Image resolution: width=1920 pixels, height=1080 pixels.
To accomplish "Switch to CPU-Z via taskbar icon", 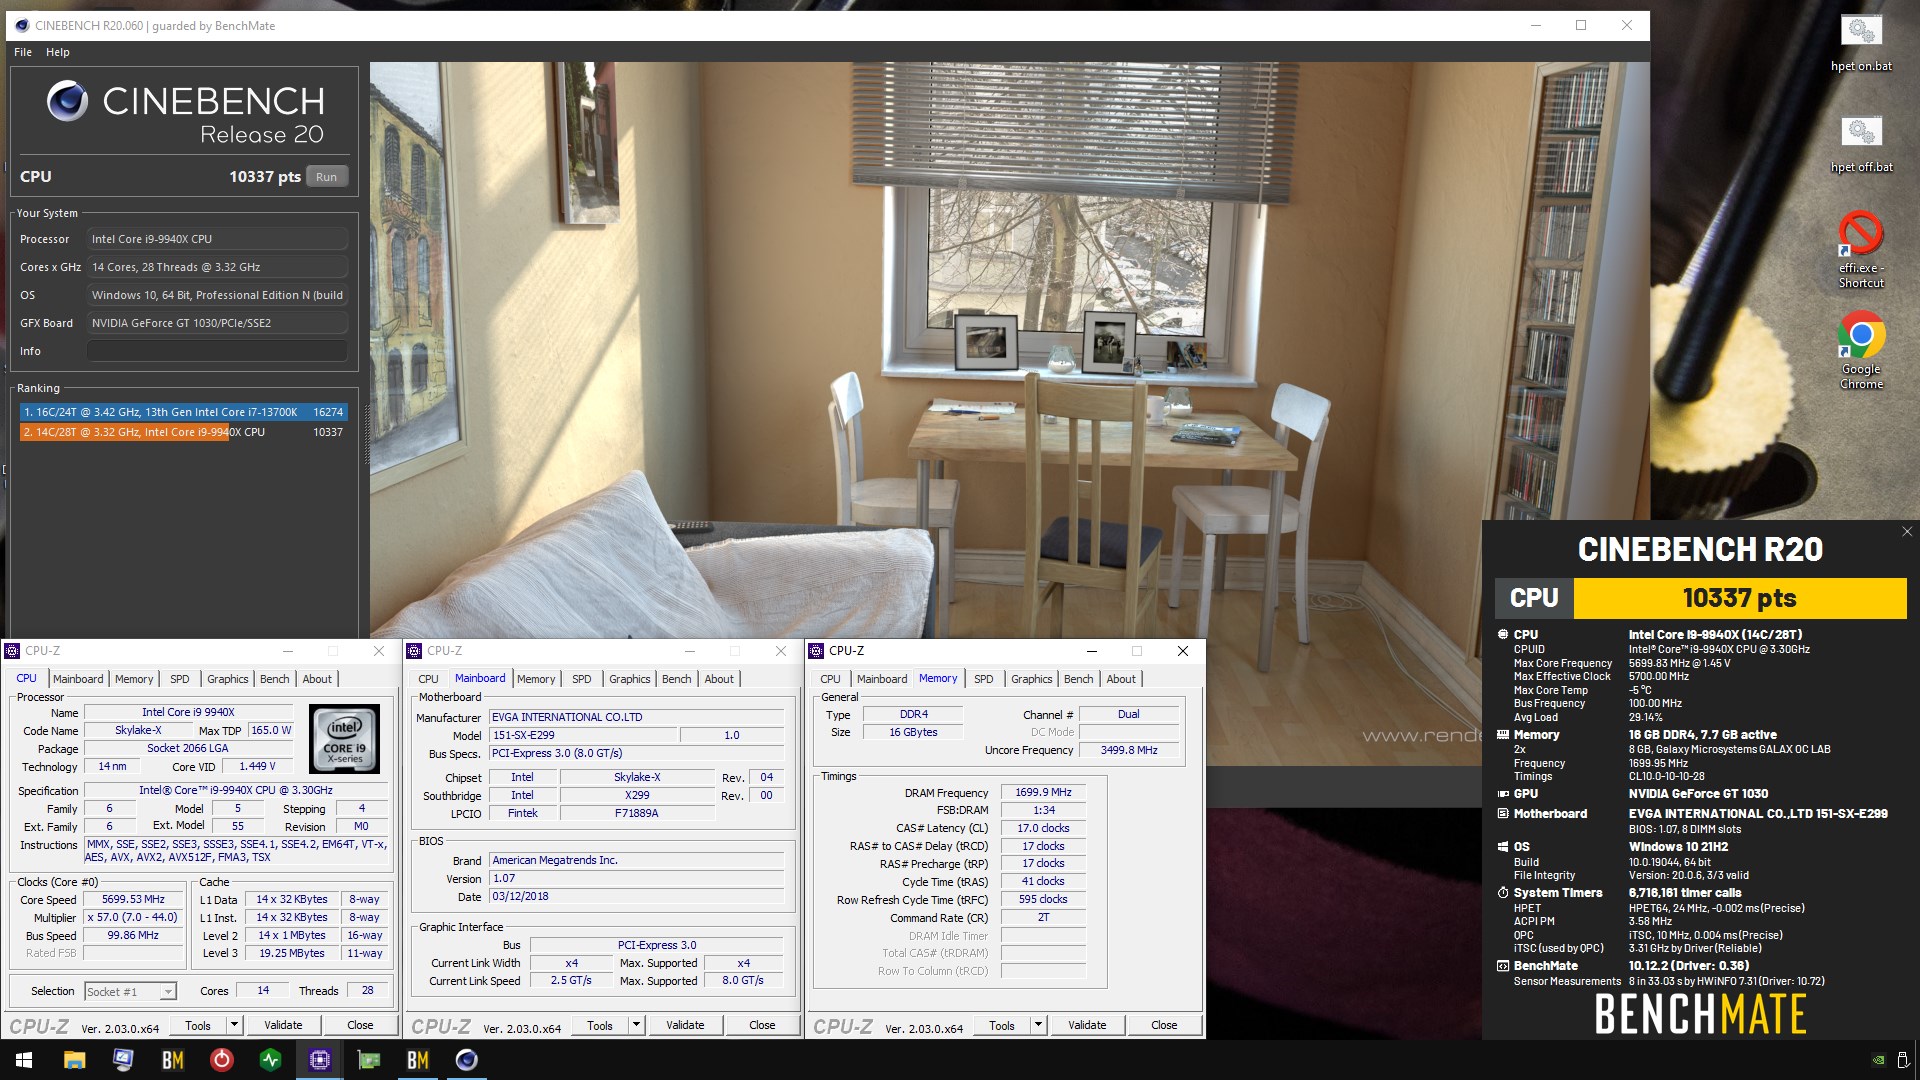I will (x=320, y=1060).
